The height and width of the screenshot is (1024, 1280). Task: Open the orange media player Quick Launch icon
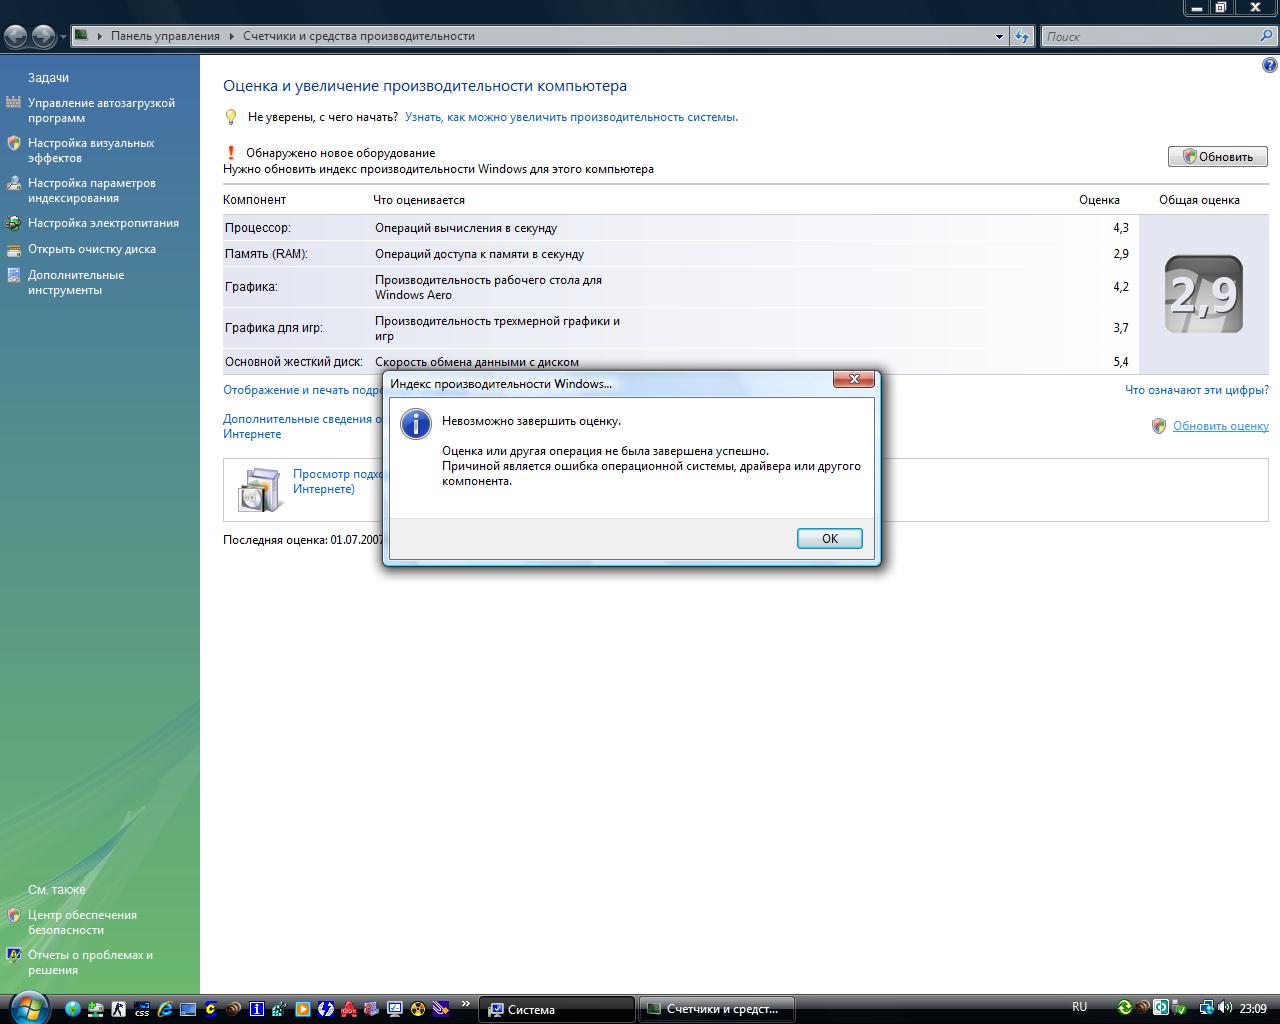303,1009
